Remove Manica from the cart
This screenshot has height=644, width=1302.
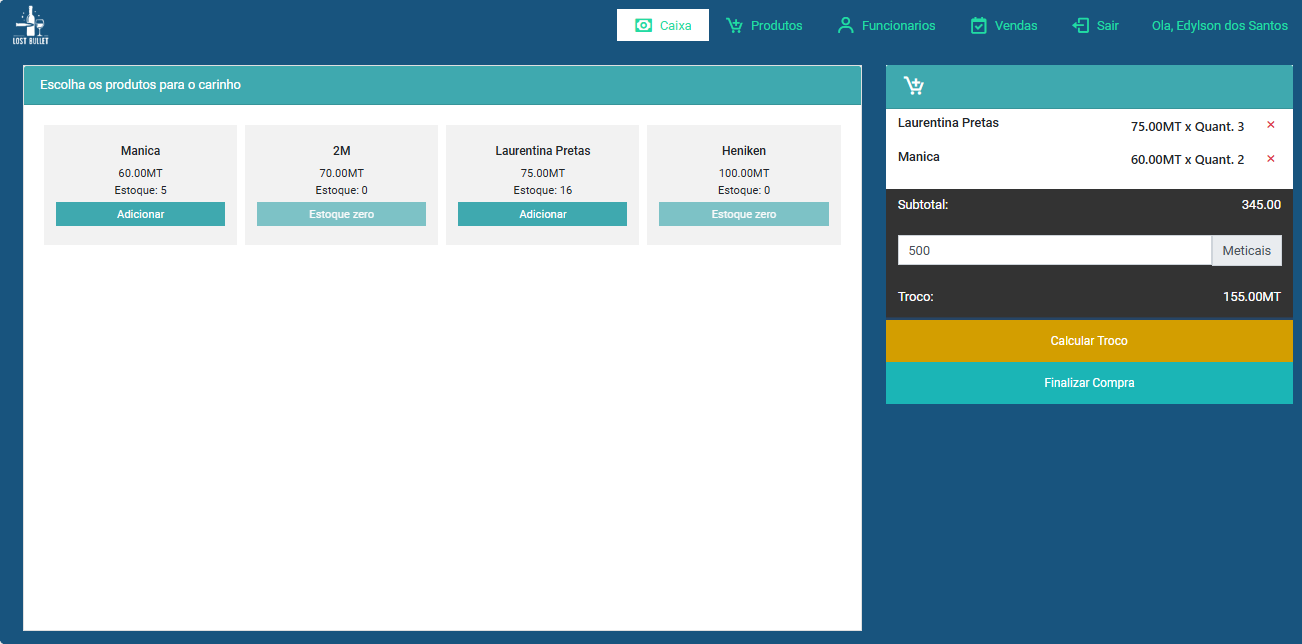pos(1270,159)
